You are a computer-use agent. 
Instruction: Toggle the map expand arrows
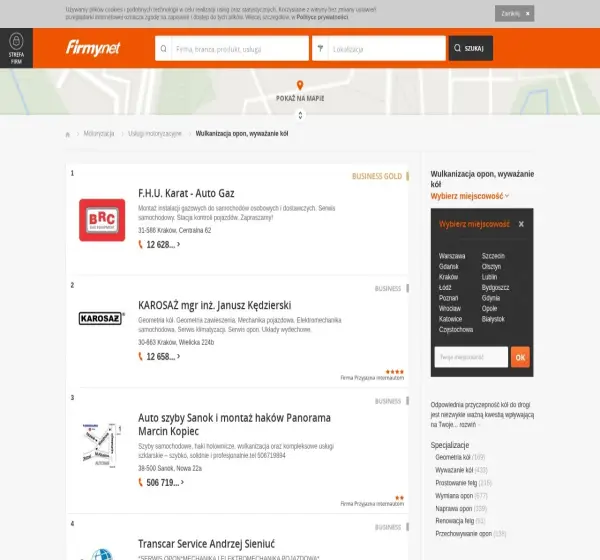point(300,115)
